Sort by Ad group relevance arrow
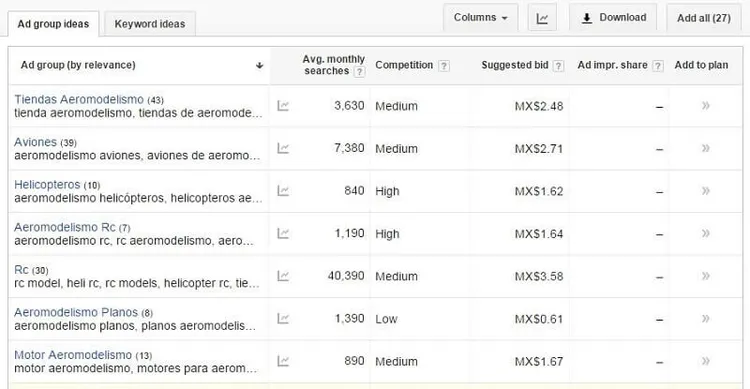This screenshot has width=750, height=389. pos(259,66)
